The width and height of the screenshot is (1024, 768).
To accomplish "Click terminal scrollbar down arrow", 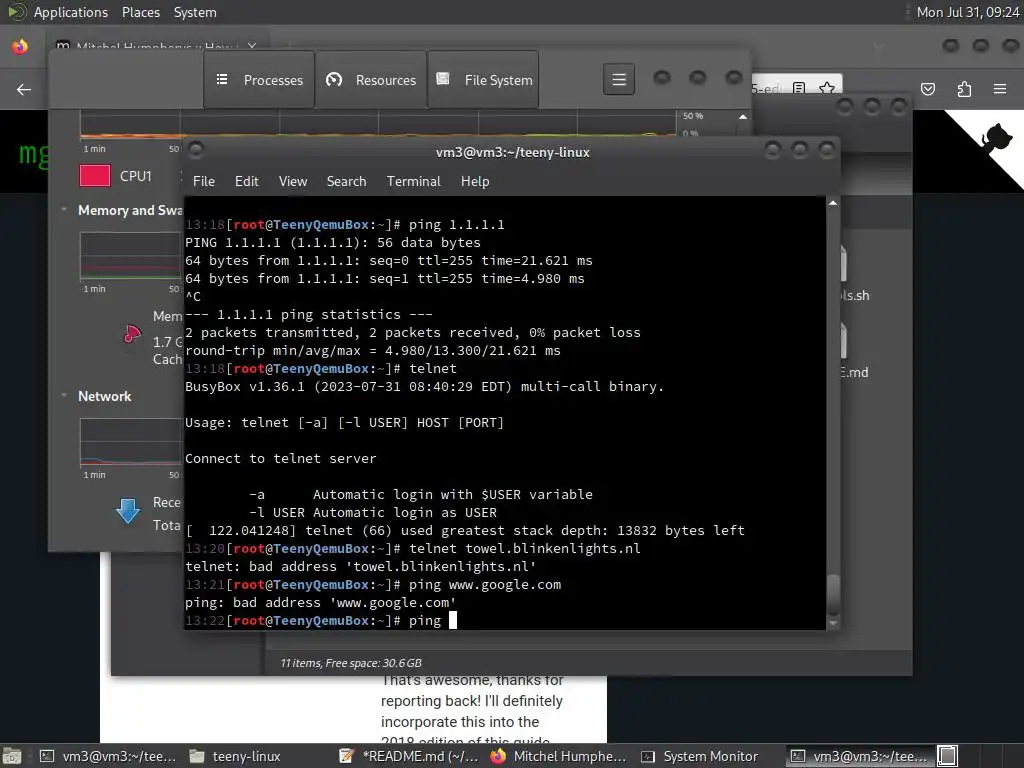I will tap(833, 623).
